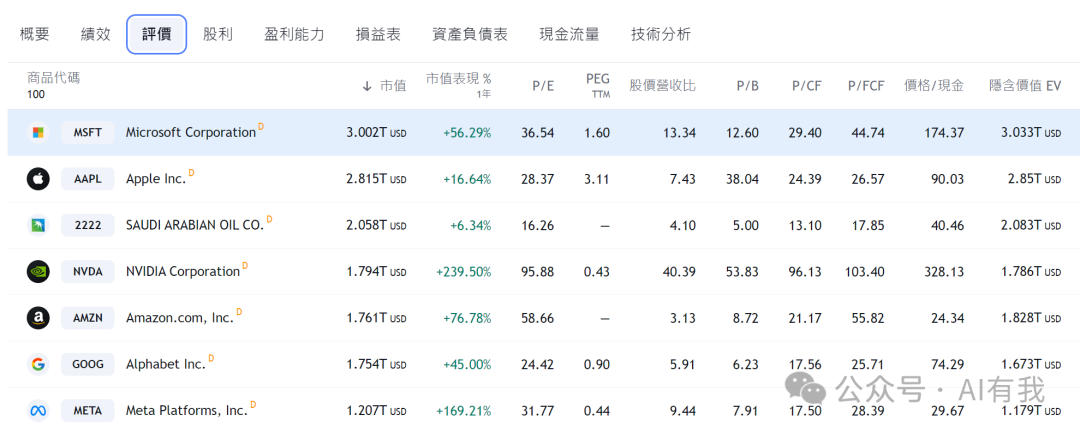This screenshot has width=1080, height=433.
Task: Sort by 市值表現 % column header
Action: (458, 79)
